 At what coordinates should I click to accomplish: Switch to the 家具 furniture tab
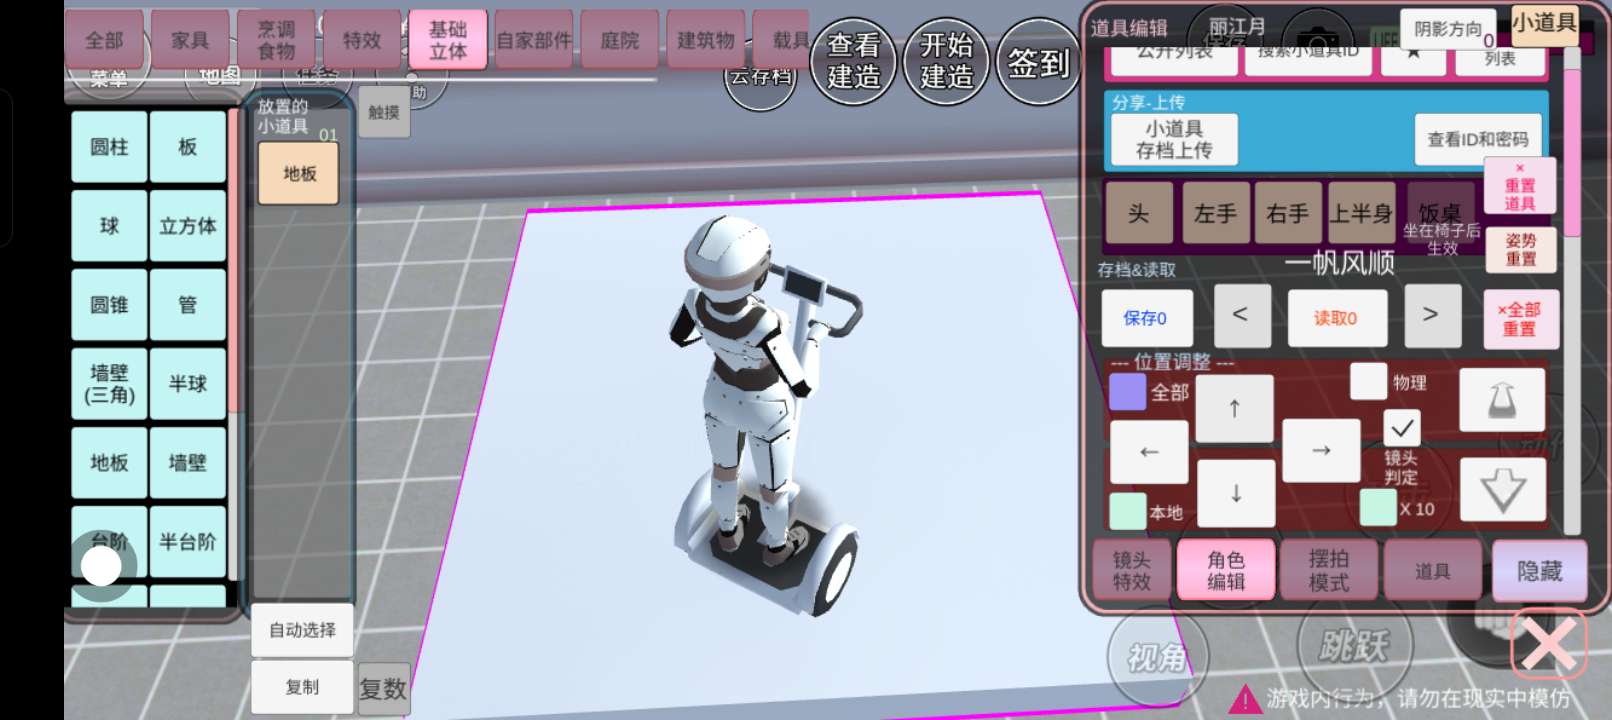coord(190,40)
